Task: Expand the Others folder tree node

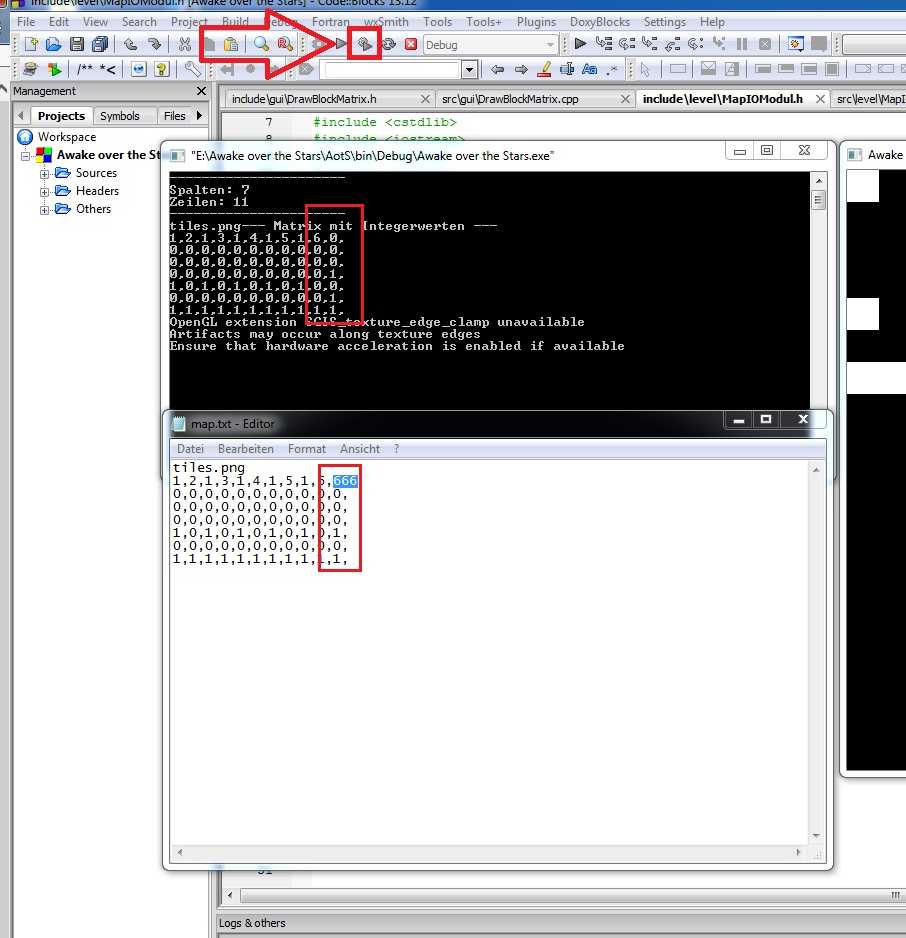Action: click(45, 209)
